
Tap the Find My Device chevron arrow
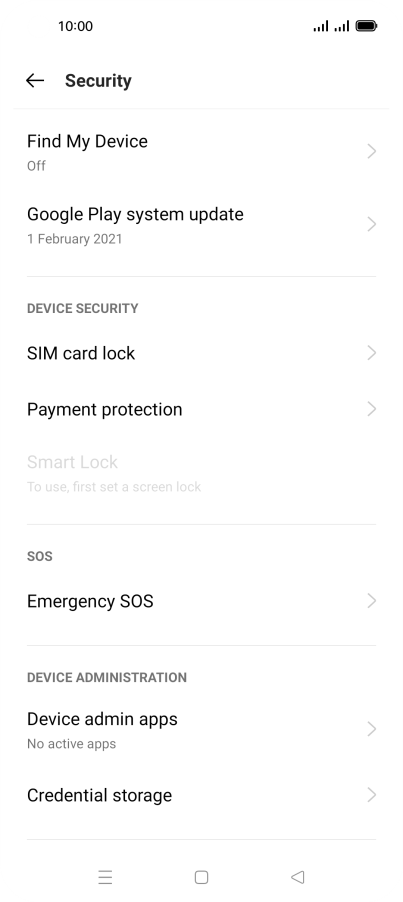[371, 151]
